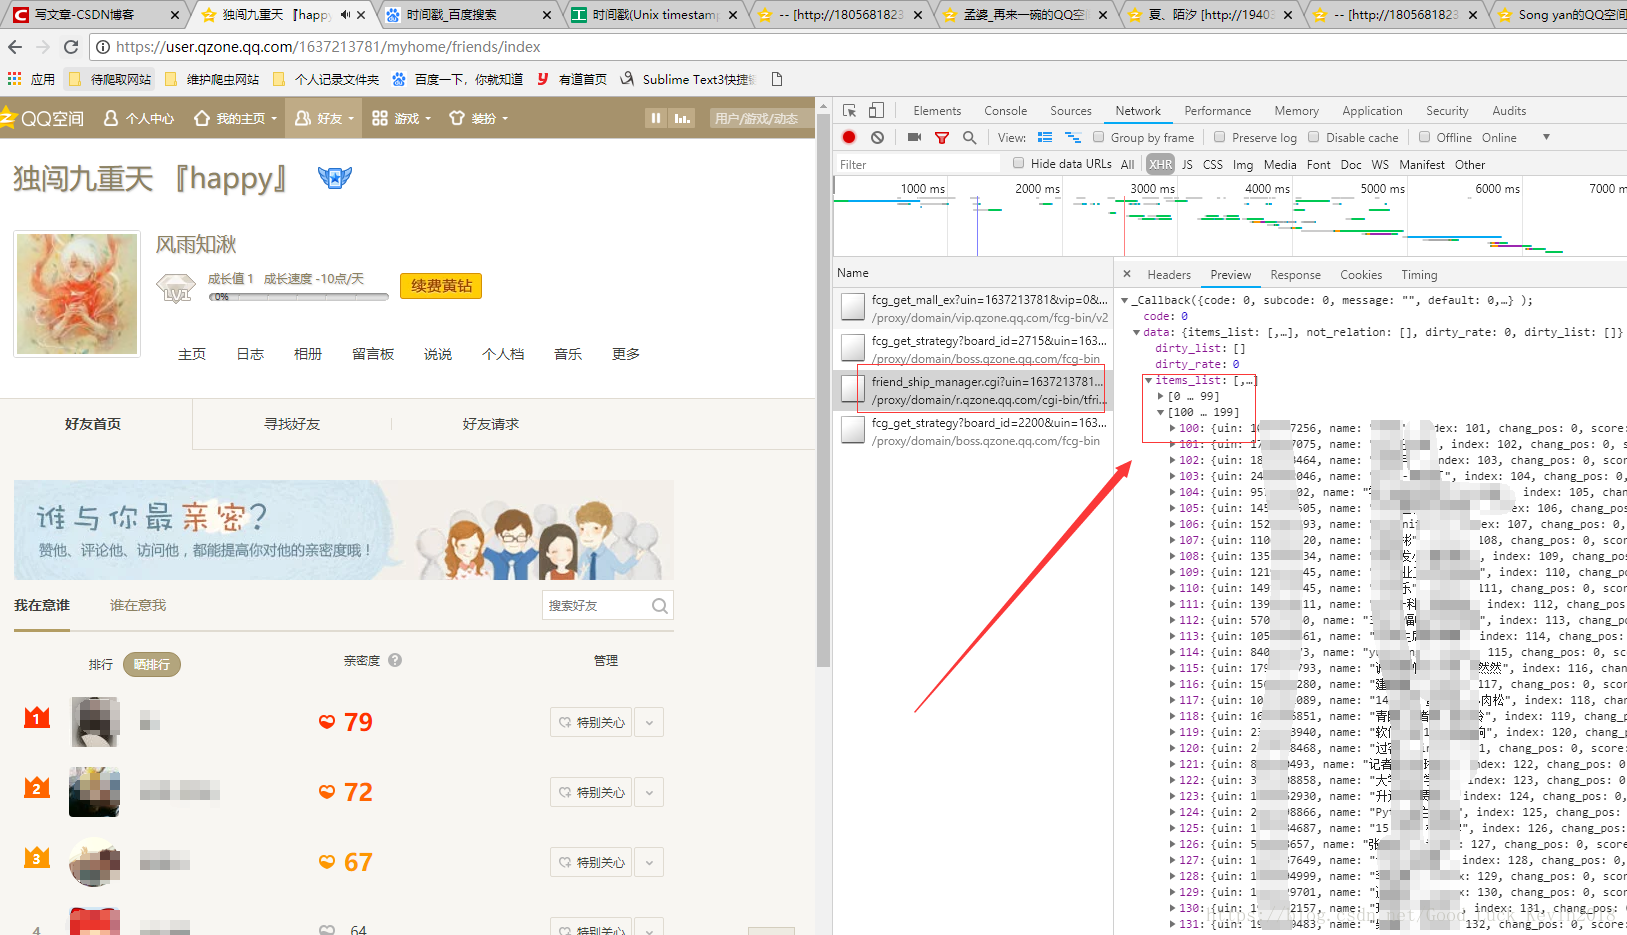Open the network throttling dropdown arrow
This screenshot has height=935, width=1627.
(x=1546, y=137)
